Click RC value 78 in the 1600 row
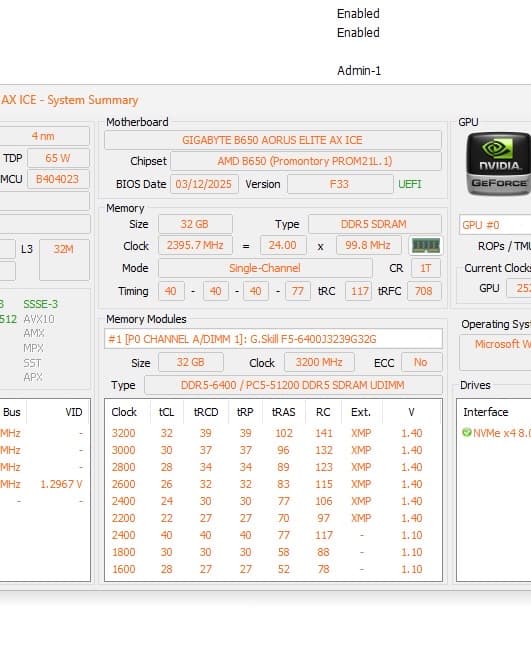The width and height of the screenshot is (531, 663). pos(324,569)
